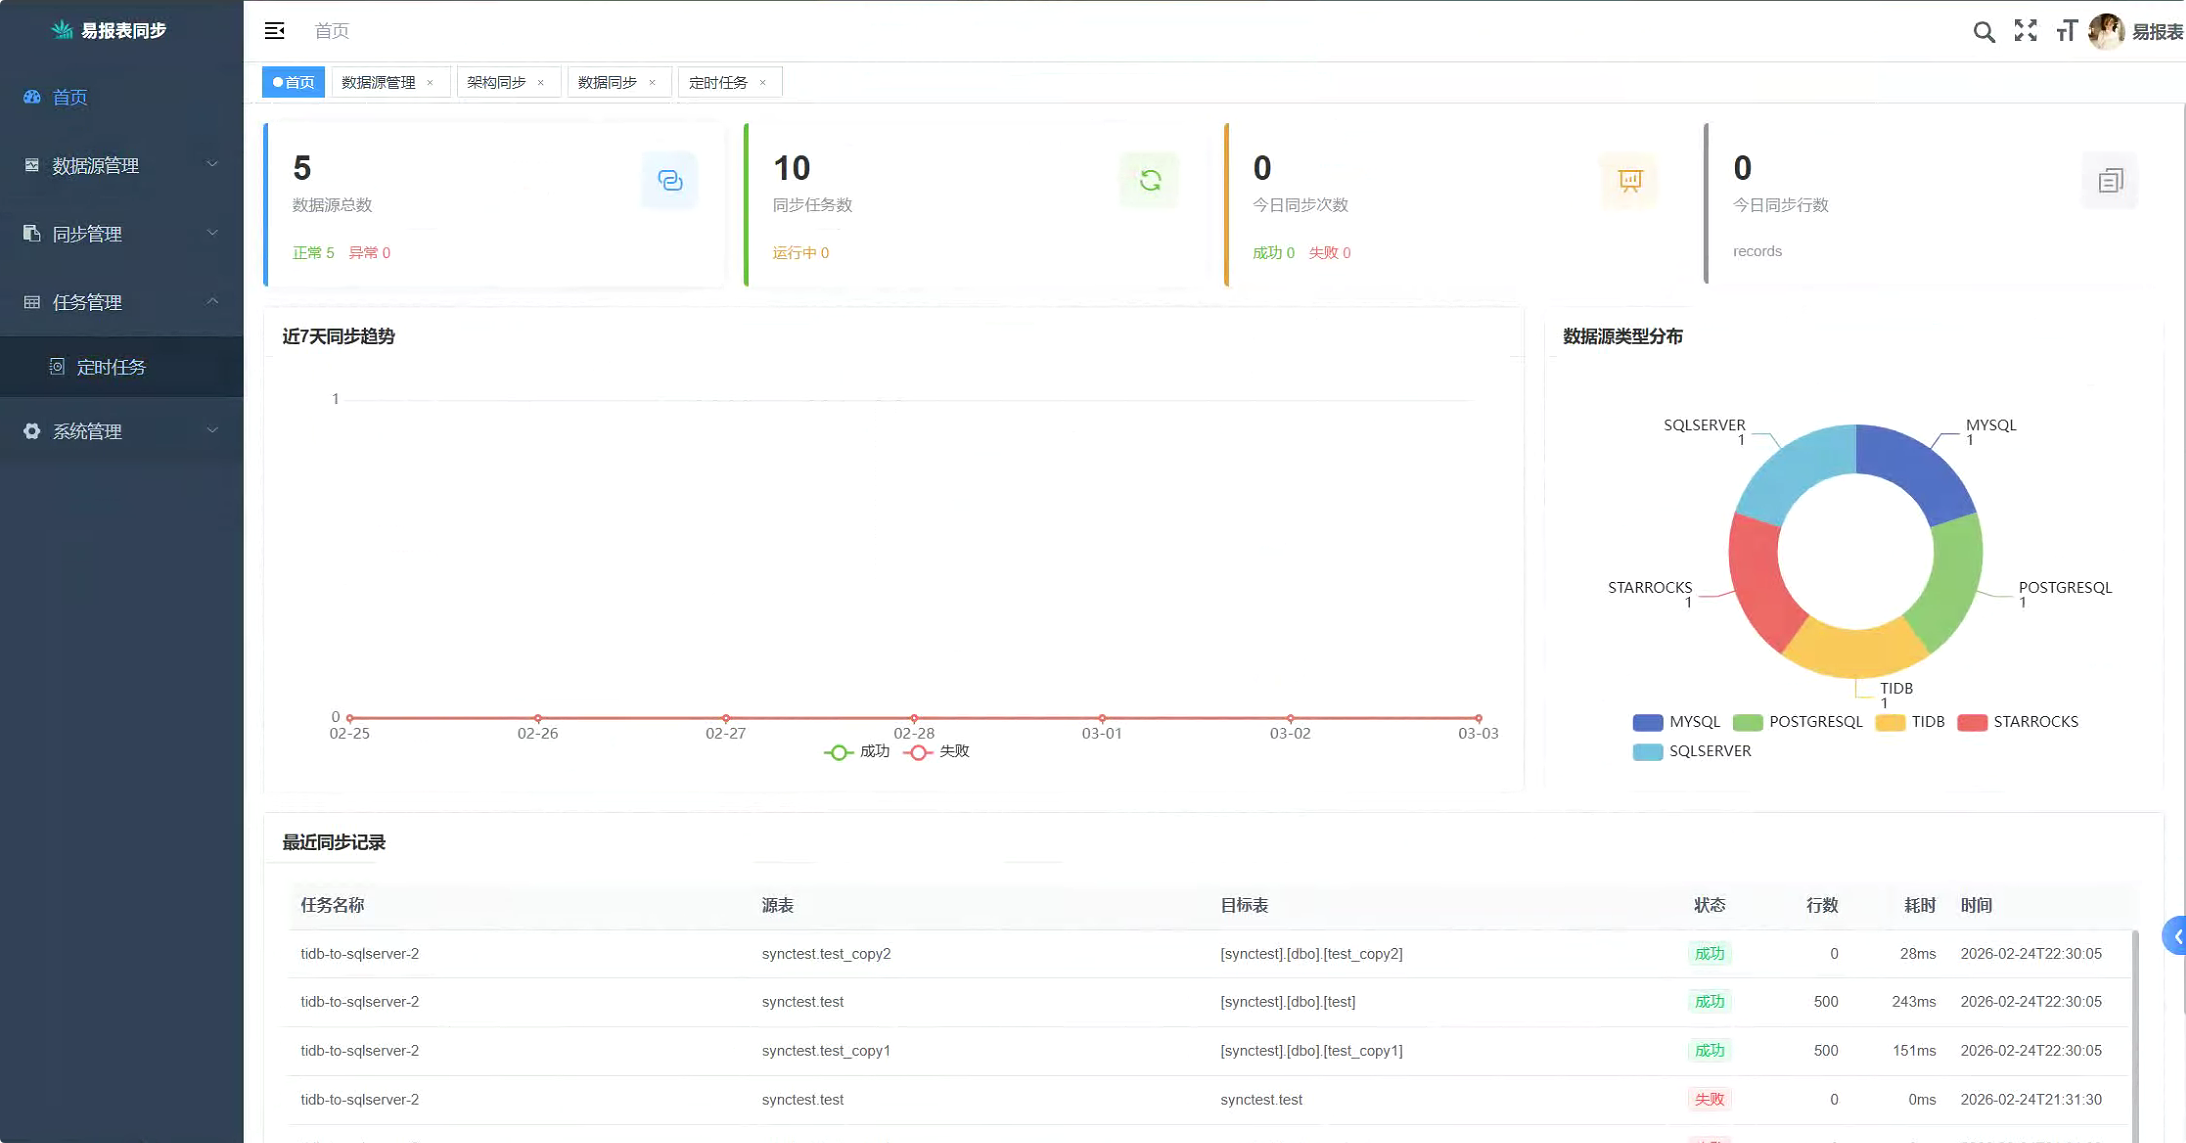
Task: Click the blue side-panel arrow handle at right edge
Action: click(2176, 937)
